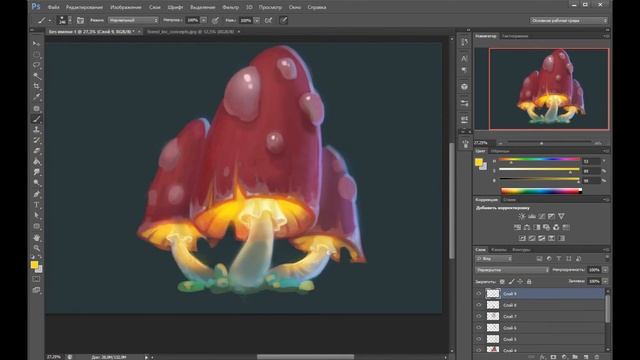Image resolution: width=640 pixels, height=360 pixels.
Task: Open the Character panel icon in dock
Action: [464, 59]
